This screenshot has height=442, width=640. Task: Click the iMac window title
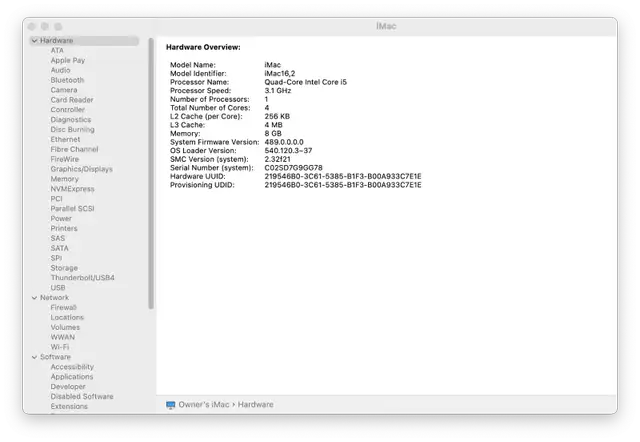coord(386,26)
